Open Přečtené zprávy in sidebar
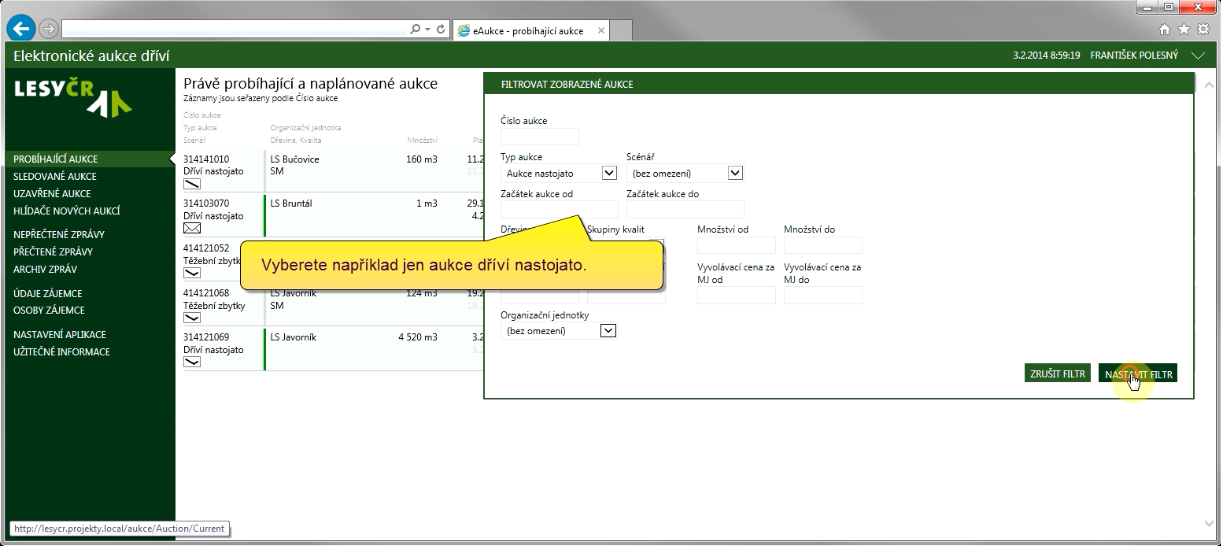The image size is (1221, 546). pos(54,252)
